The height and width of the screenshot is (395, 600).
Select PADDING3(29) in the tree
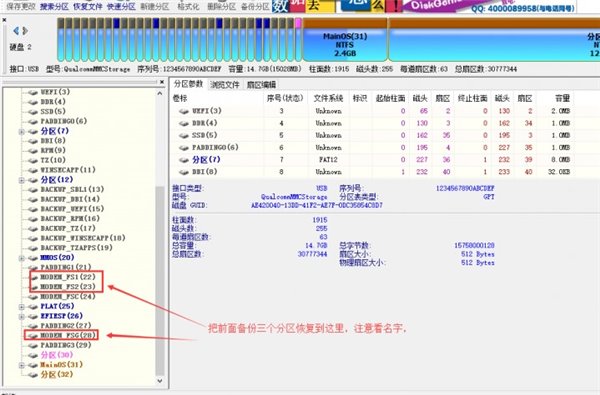coord(65,346)
